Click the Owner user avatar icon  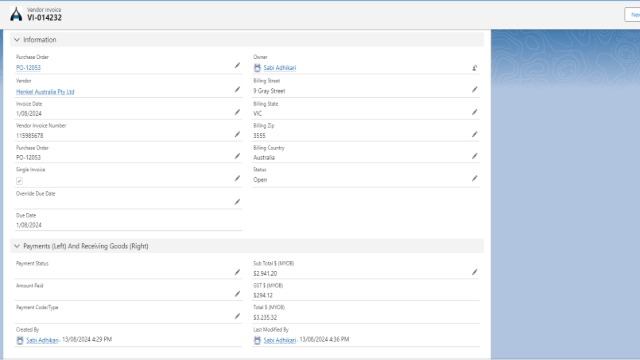pyautogui.click(x=257, y=68)
